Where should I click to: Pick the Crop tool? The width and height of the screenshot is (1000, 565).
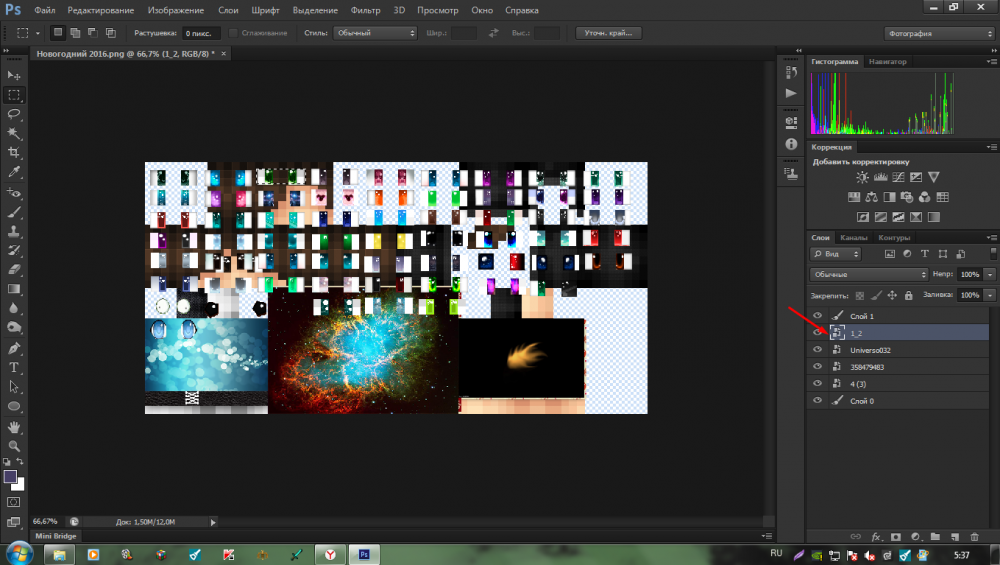(x=14, y=152)
